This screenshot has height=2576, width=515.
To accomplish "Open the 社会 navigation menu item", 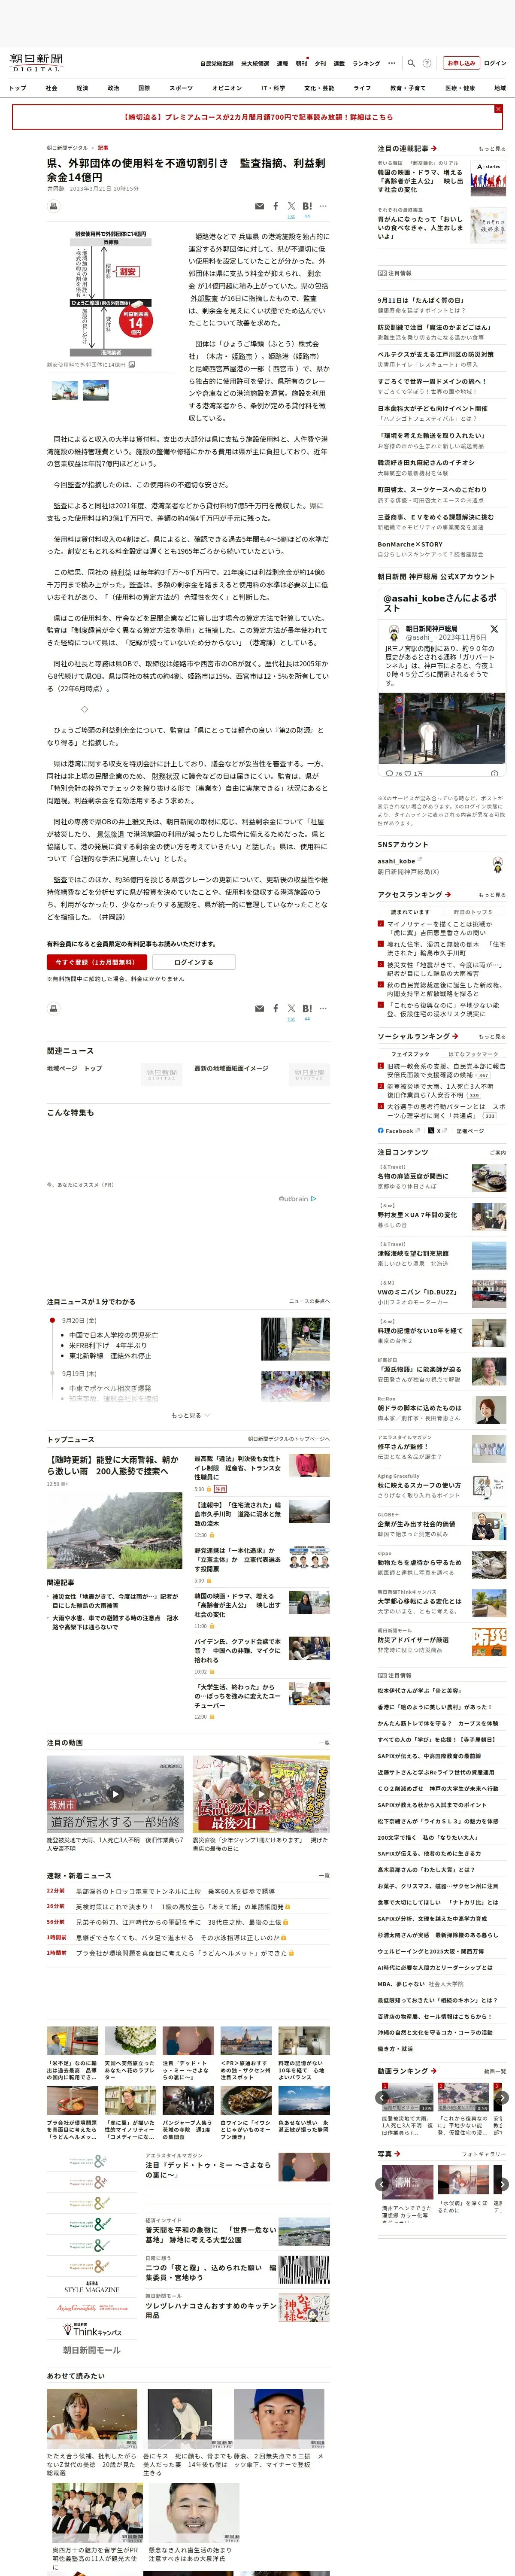I will pyautogui.click(x=51, y=88).
